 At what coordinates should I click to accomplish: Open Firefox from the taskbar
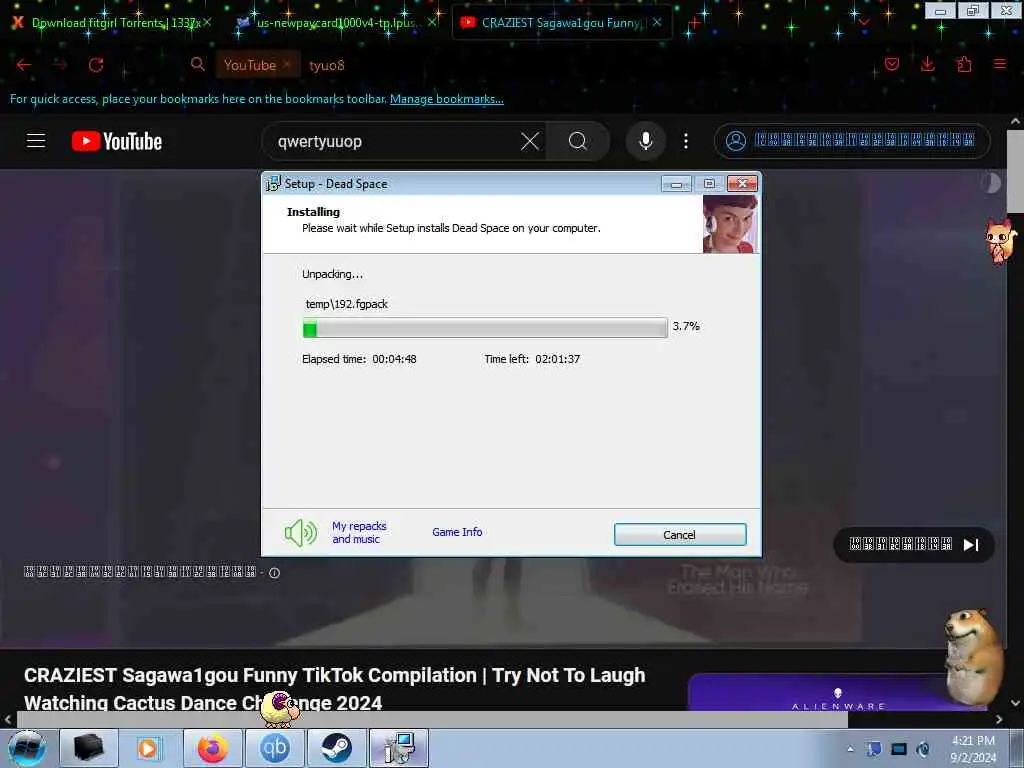click(x=212, y=748)
